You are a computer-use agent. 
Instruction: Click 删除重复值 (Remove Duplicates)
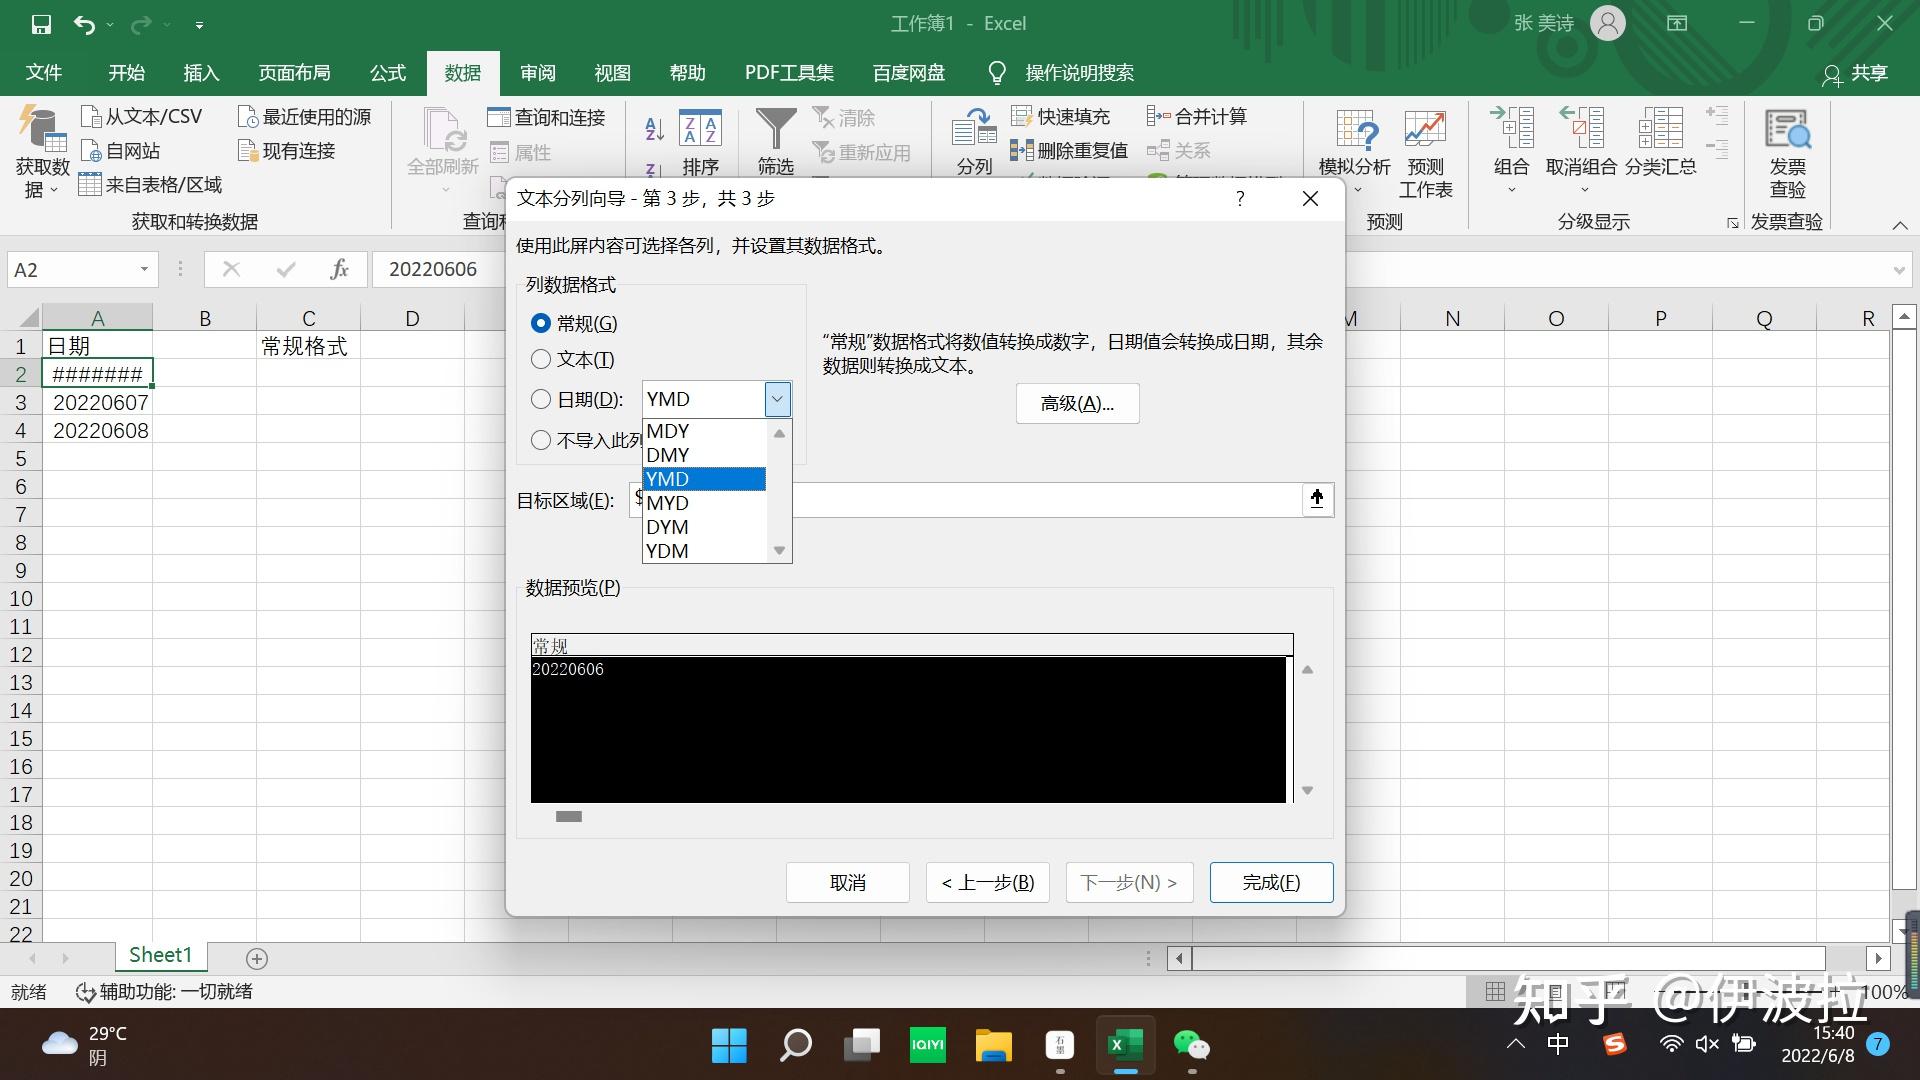click(1069, 151)
